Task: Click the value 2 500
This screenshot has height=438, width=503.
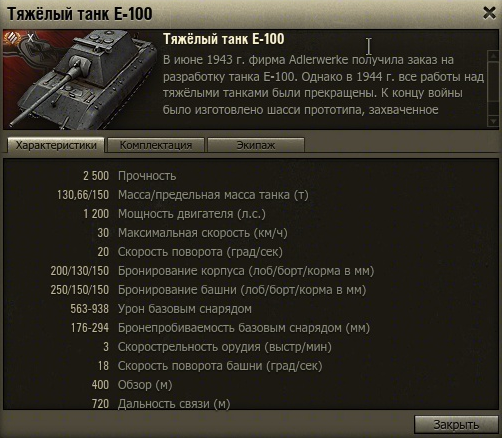Action: 96,176
